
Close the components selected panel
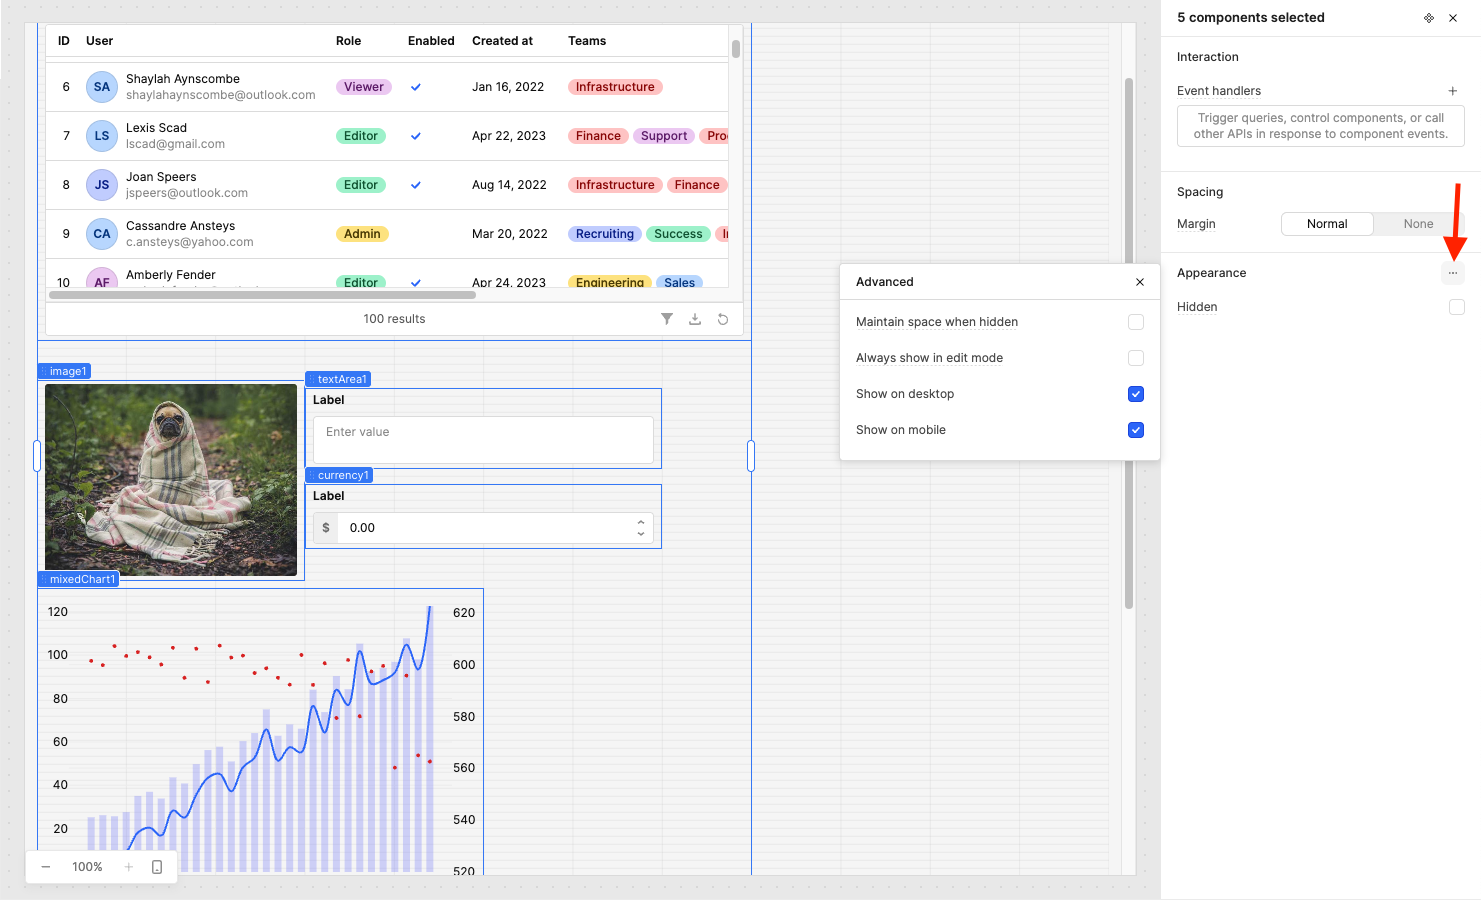click(x=1453, y=18)
